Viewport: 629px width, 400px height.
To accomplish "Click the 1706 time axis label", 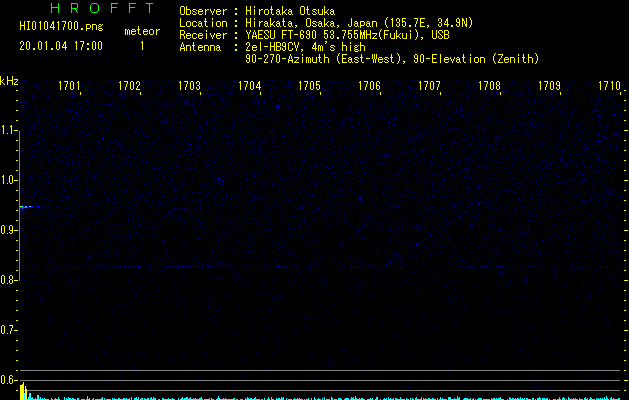I will 369,86.
